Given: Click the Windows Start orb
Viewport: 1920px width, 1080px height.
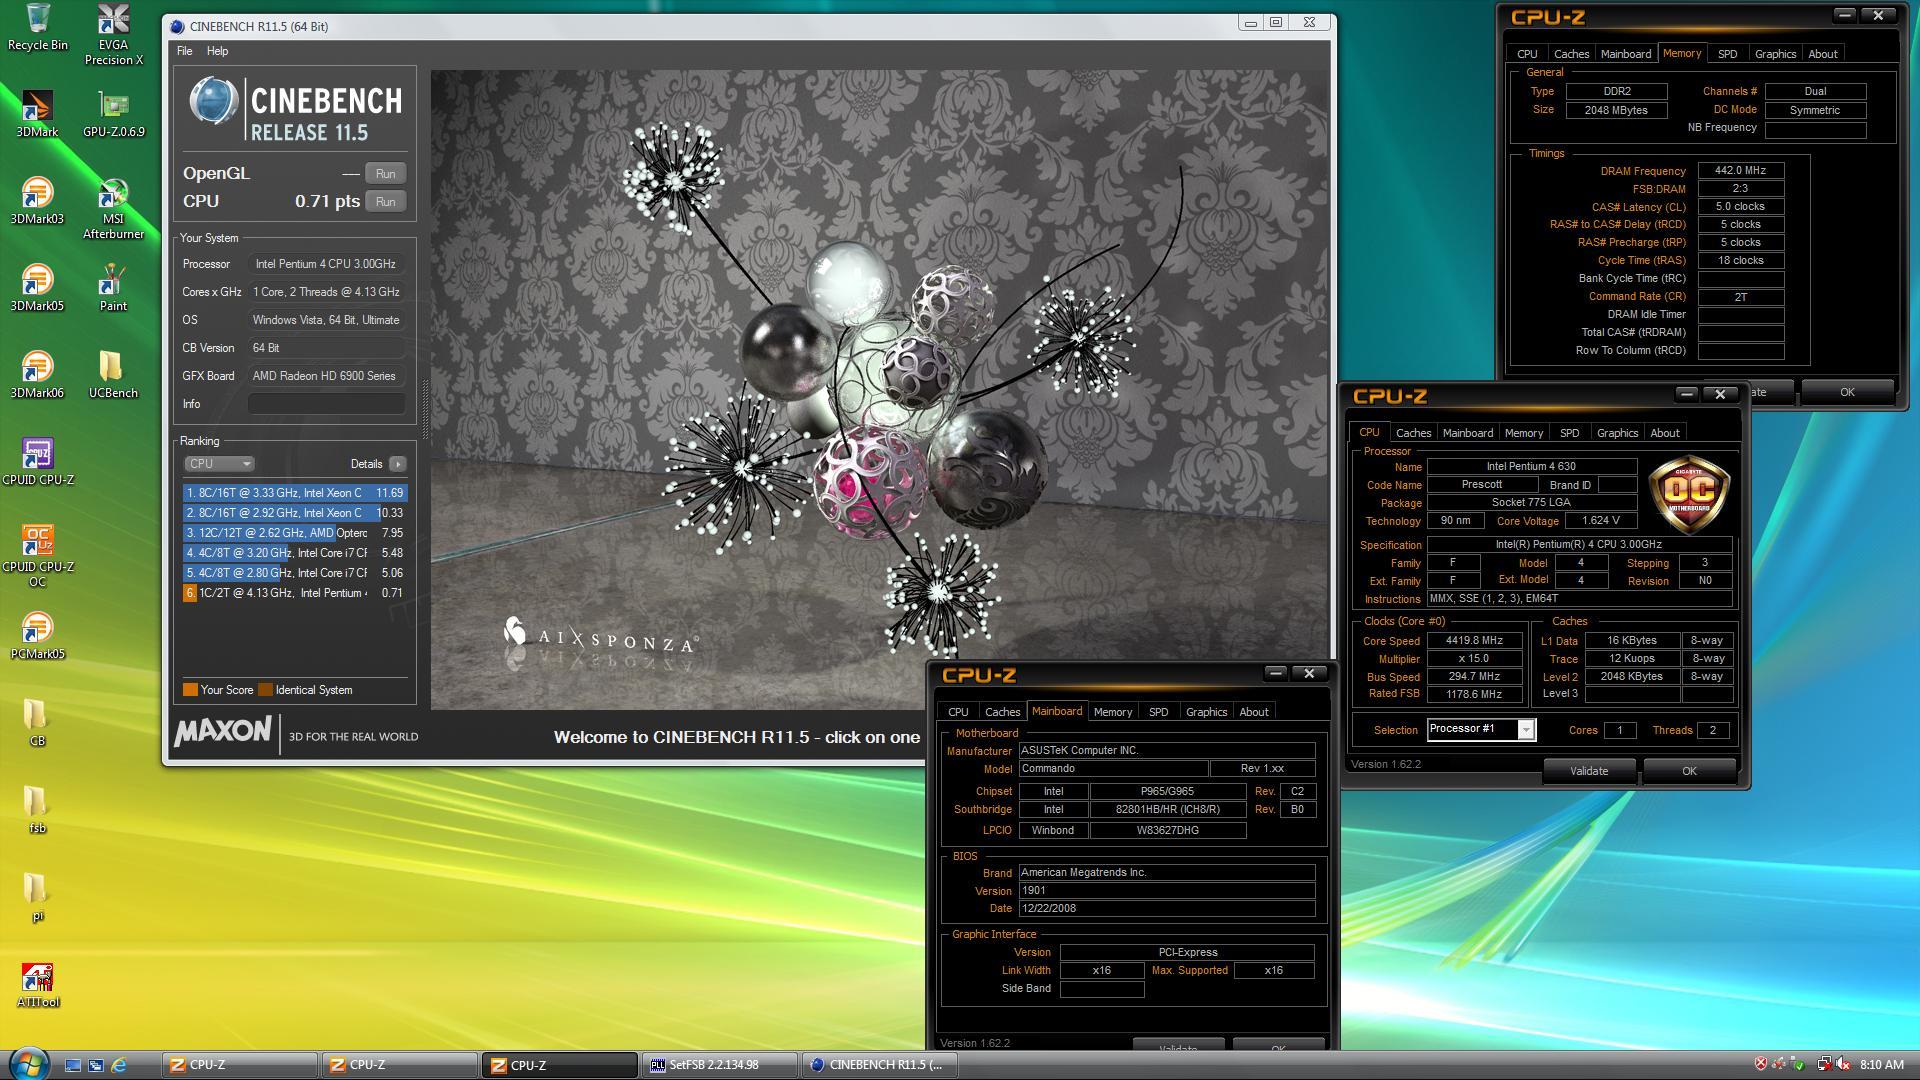Looking at the screenshot, I should (27, 1063).
